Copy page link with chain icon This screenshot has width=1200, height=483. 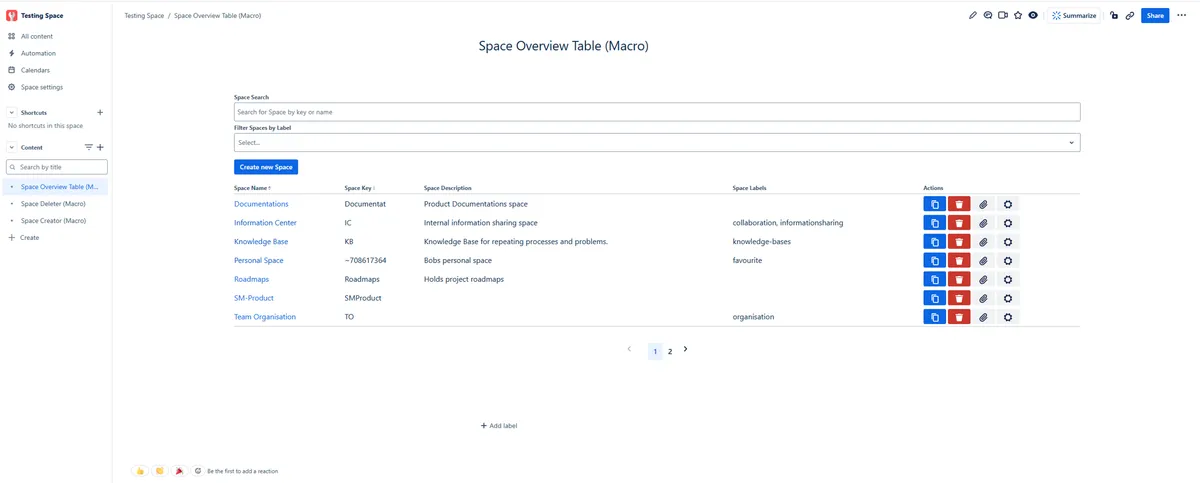pyautogui.click(x=1130, y=15)
